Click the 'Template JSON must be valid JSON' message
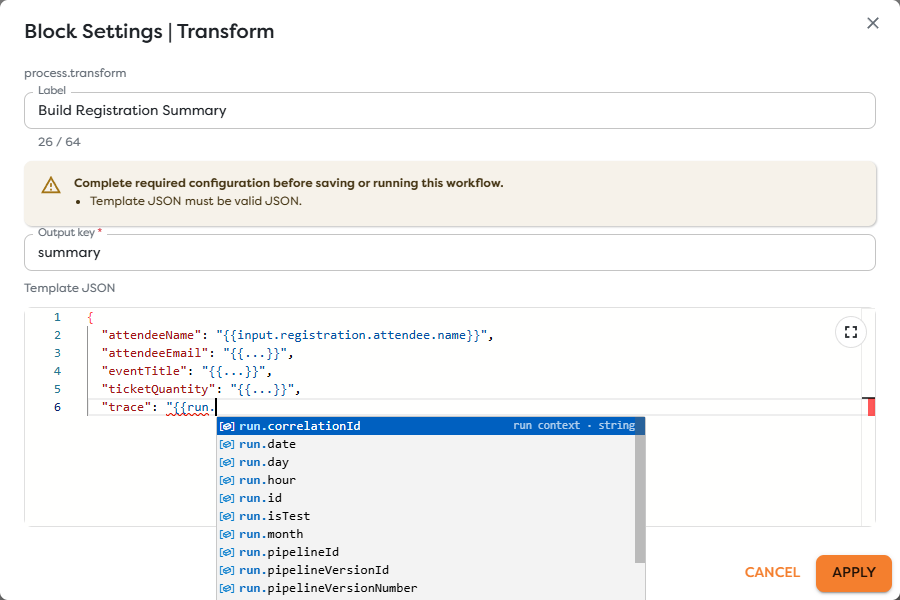Screen dimensions: 900x600 point(196,201)
